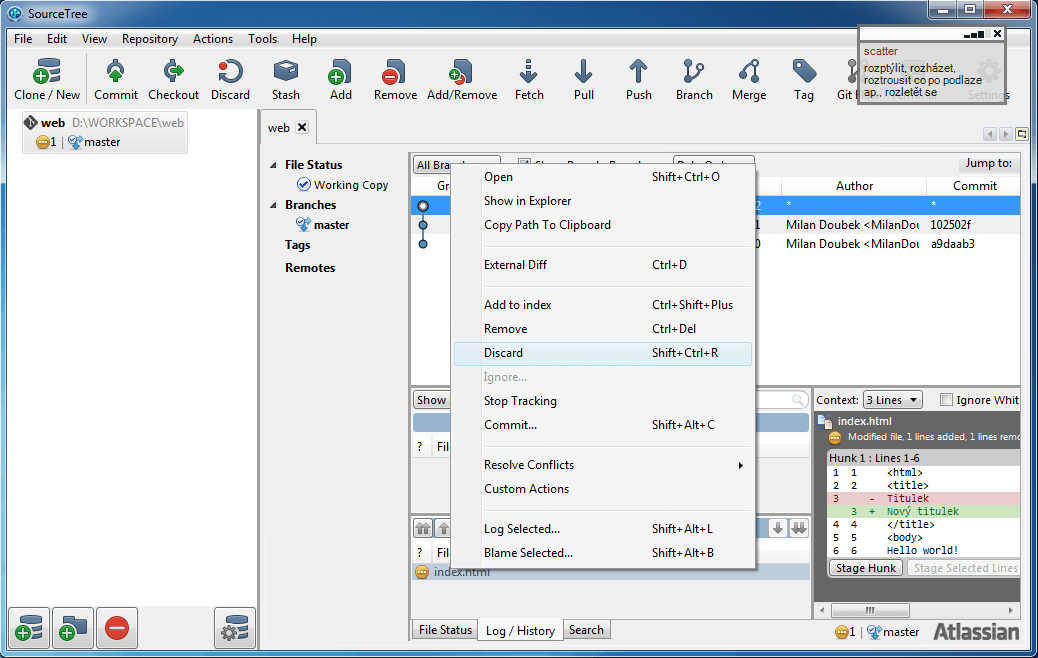Click the Author column header
The height and width of the screenshot is (658, 1038).
[x=854, y=186]
